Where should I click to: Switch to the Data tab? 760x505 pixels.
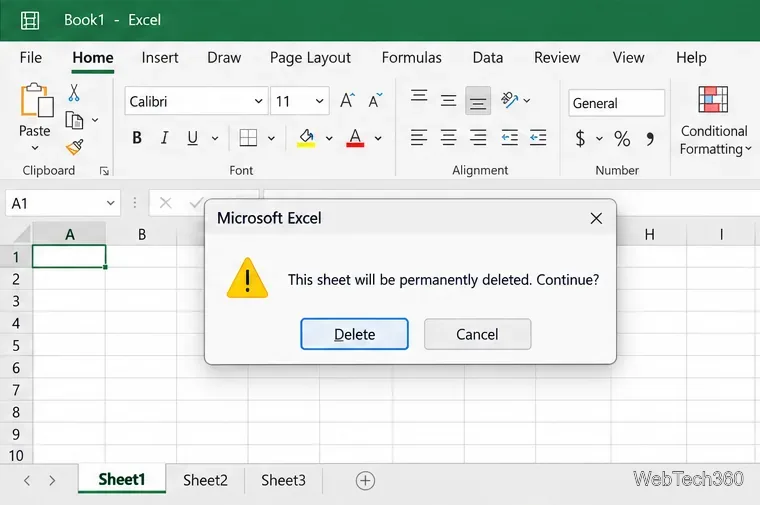(x=488, y=58)
